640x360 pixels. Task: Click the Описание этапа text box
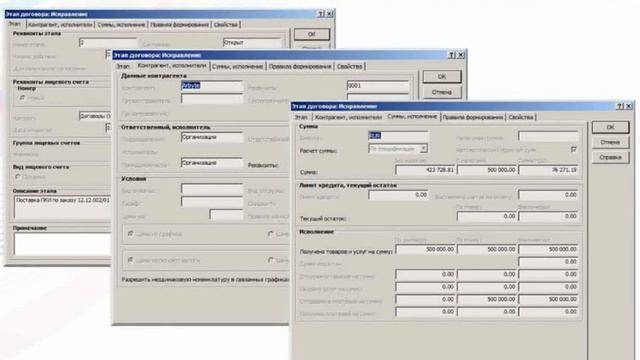coord(63,207)
